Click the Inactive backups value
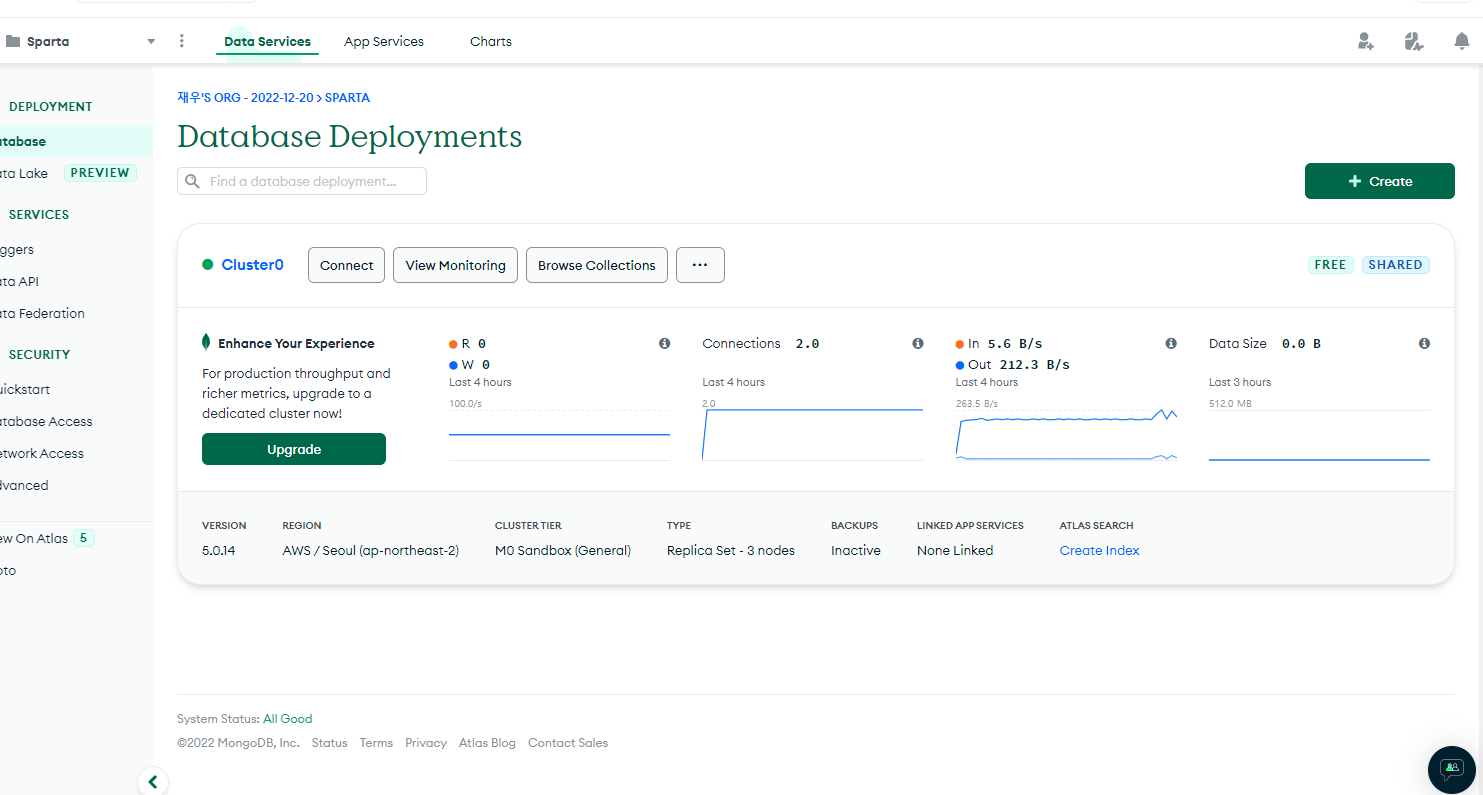1483x795 pixels. 856,550
